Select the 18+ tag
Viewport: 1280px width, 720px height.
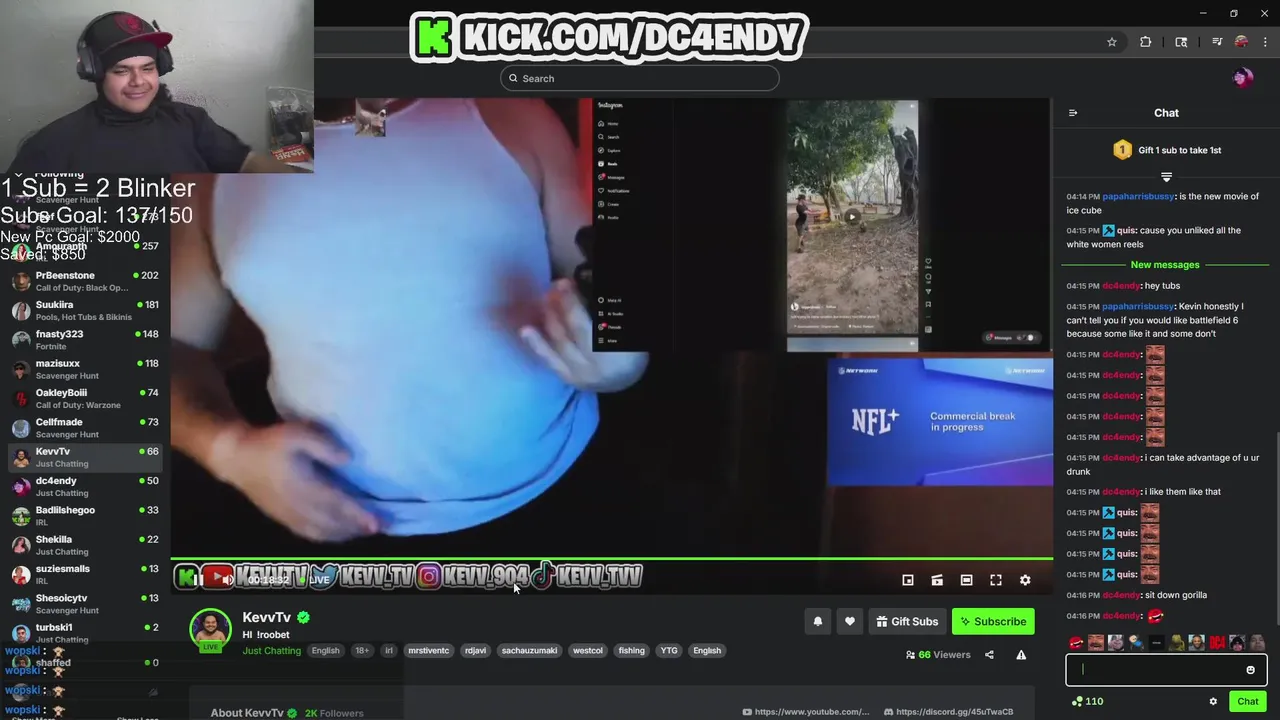click(362, 651)
